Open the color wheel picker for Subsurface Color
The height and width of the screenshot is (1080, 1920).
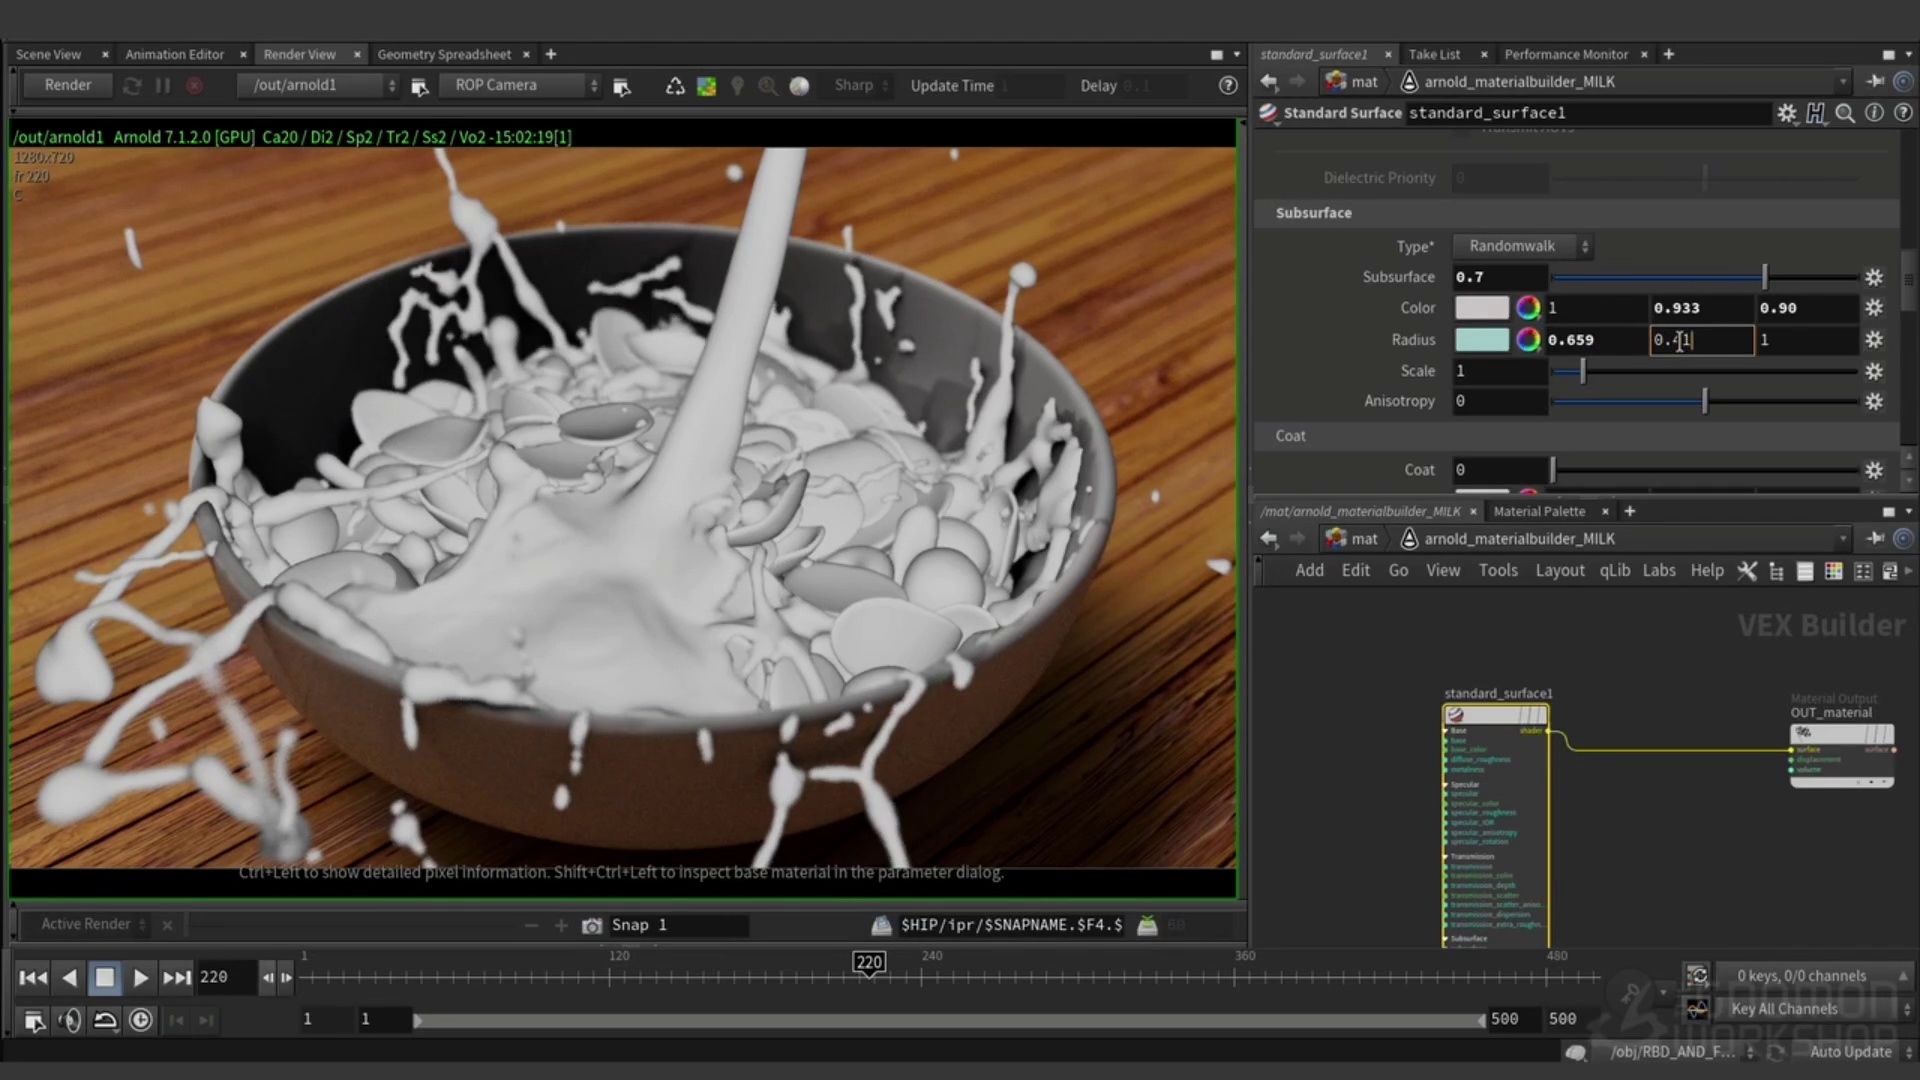(x=1527, y=308)
